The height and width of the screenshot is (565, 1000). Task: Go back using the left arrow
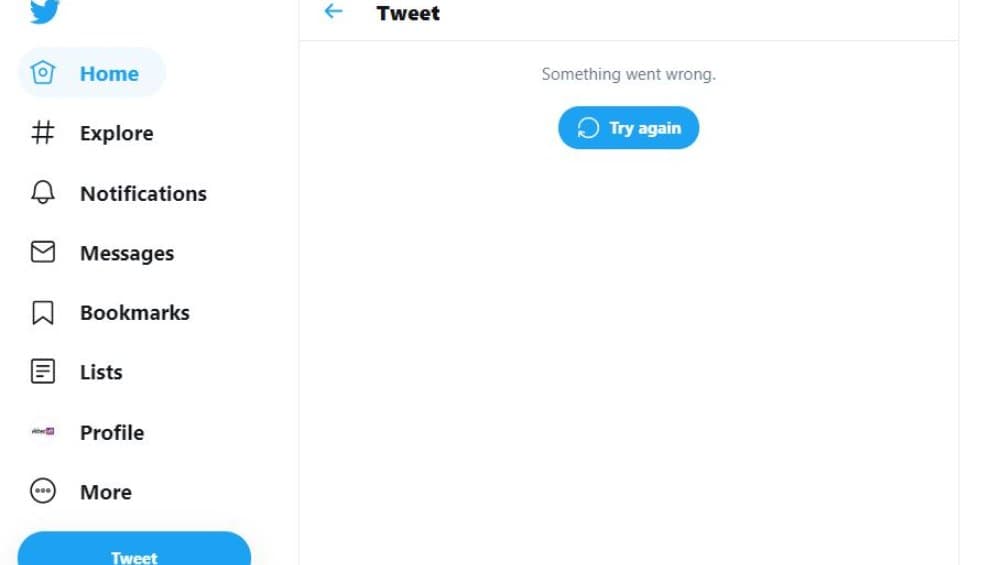[334, 11]
